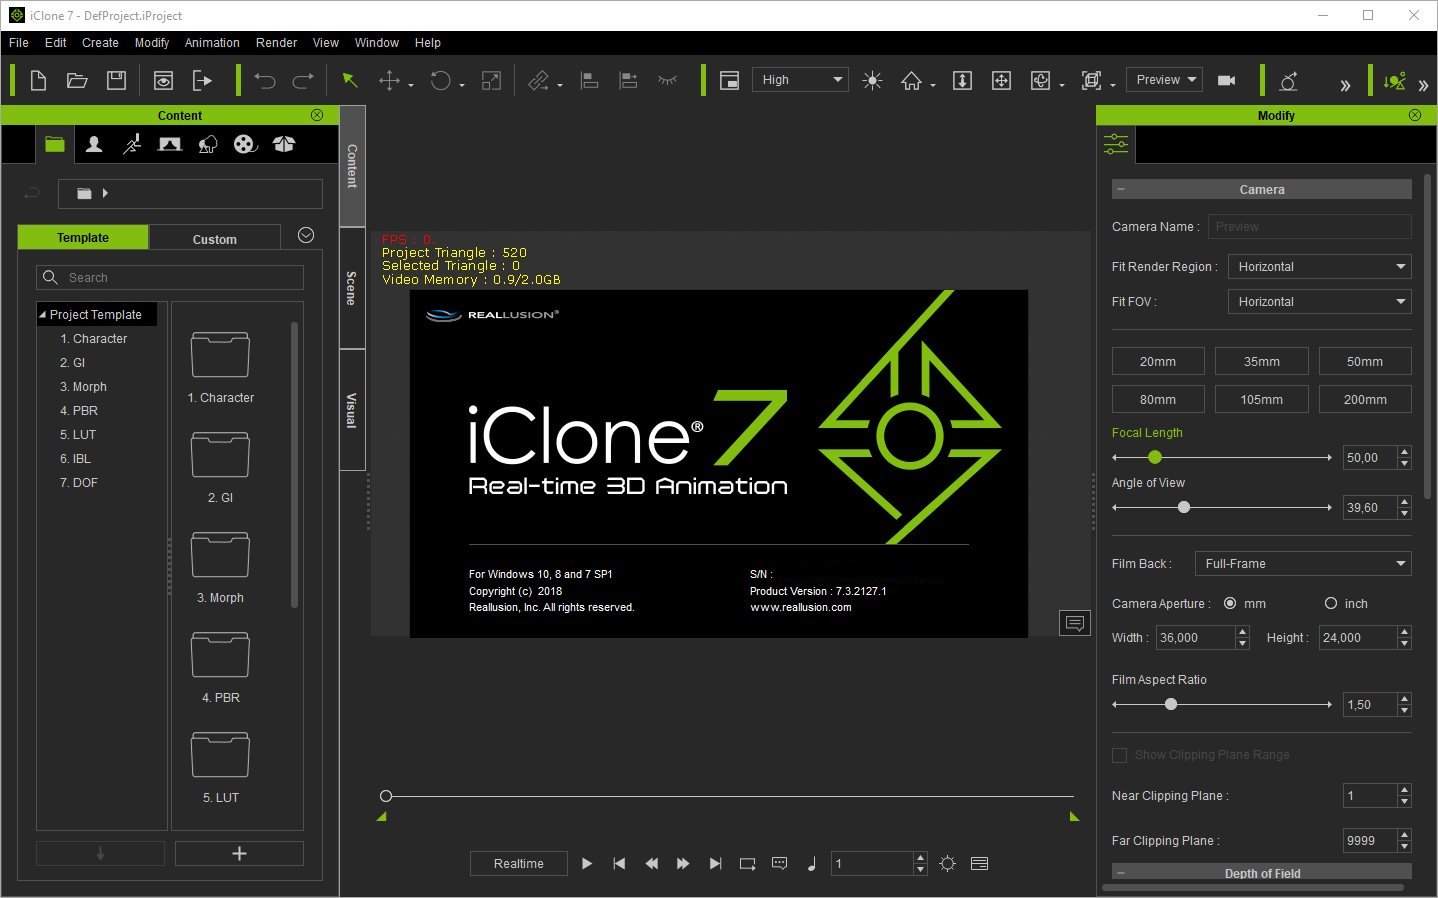The image size is (1438, 898).
Task: Select the mm Camera Aperture radio button
Action: [x=1230, y=603]
